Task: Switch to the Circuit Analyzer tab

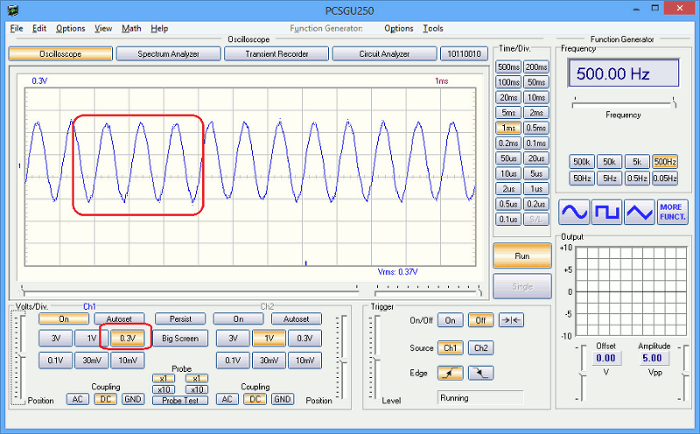Action: (384, 54)
